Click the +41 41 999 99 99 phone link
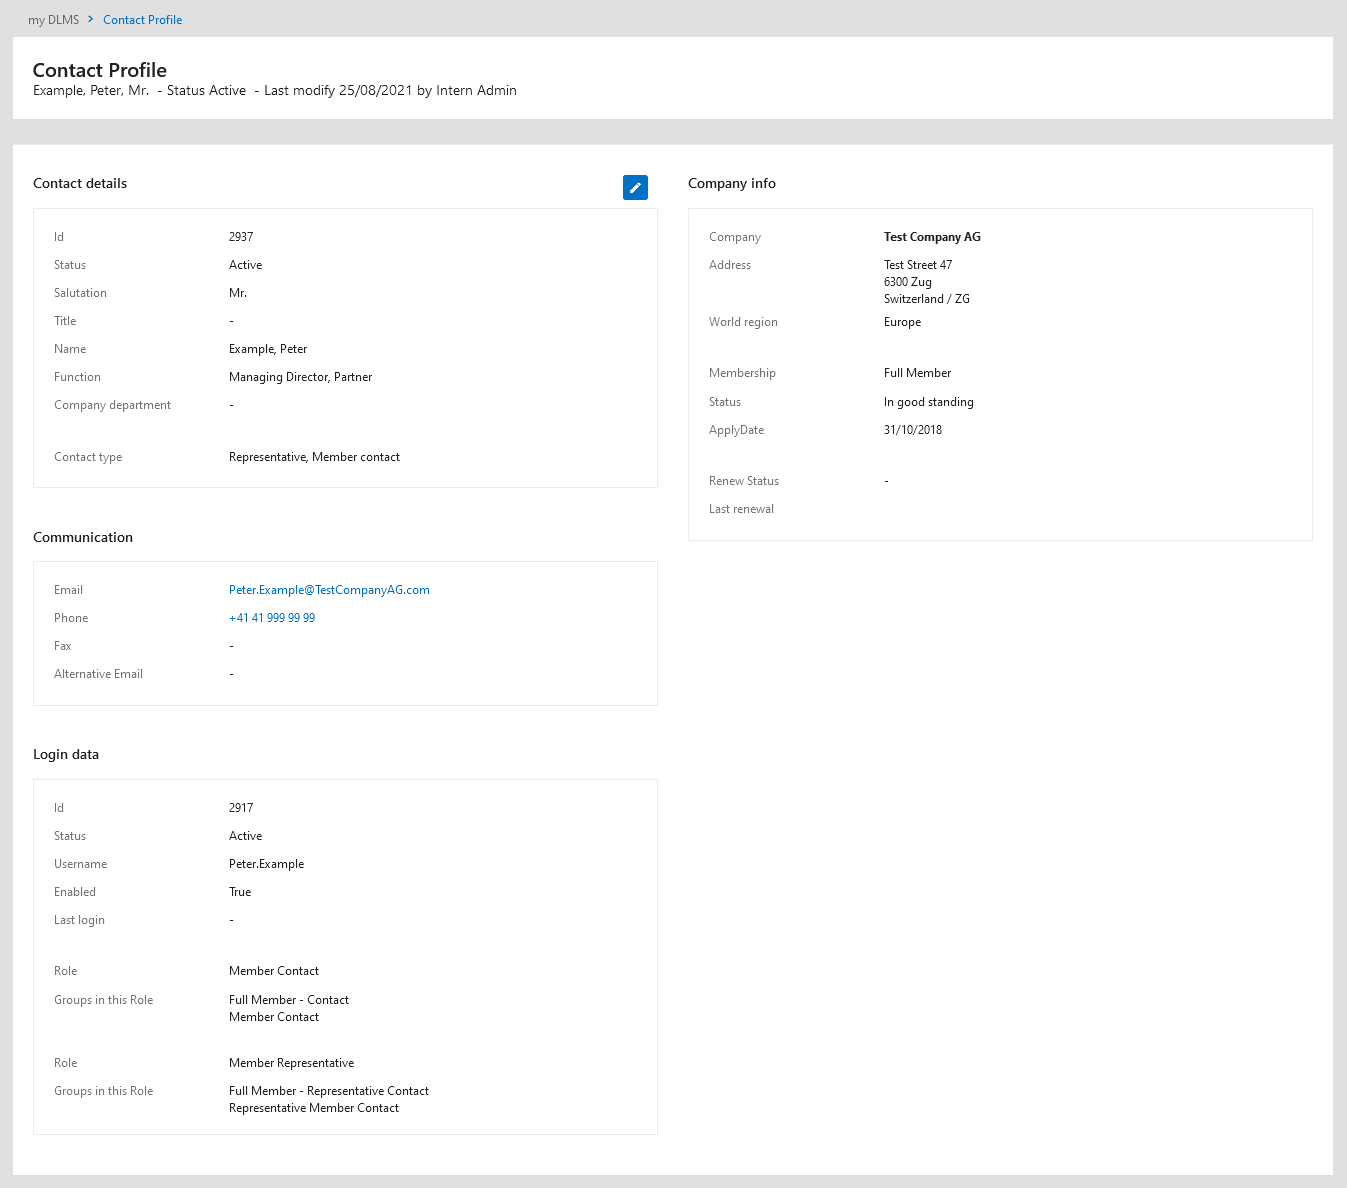This screenshot has height=1188, width=1347. [272, 618]
